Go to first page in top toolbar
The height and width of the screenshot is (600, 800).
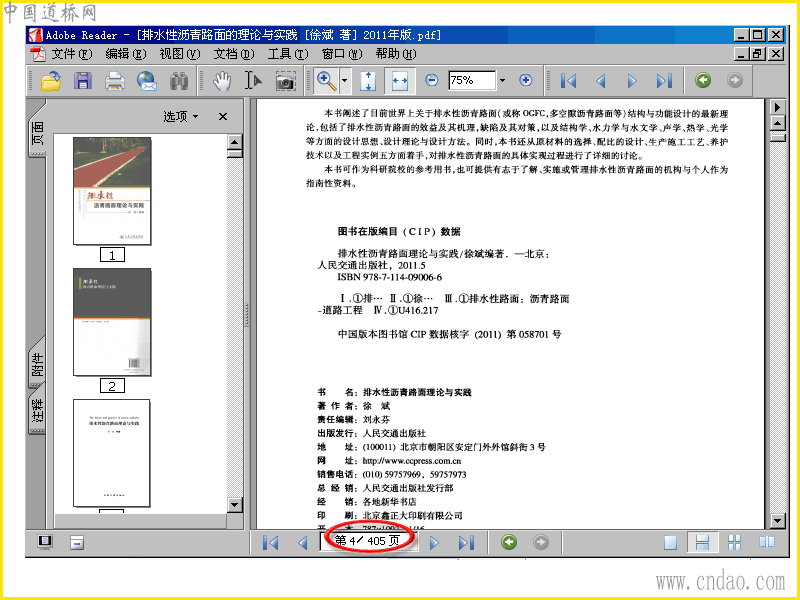click(x=568, y=81)
